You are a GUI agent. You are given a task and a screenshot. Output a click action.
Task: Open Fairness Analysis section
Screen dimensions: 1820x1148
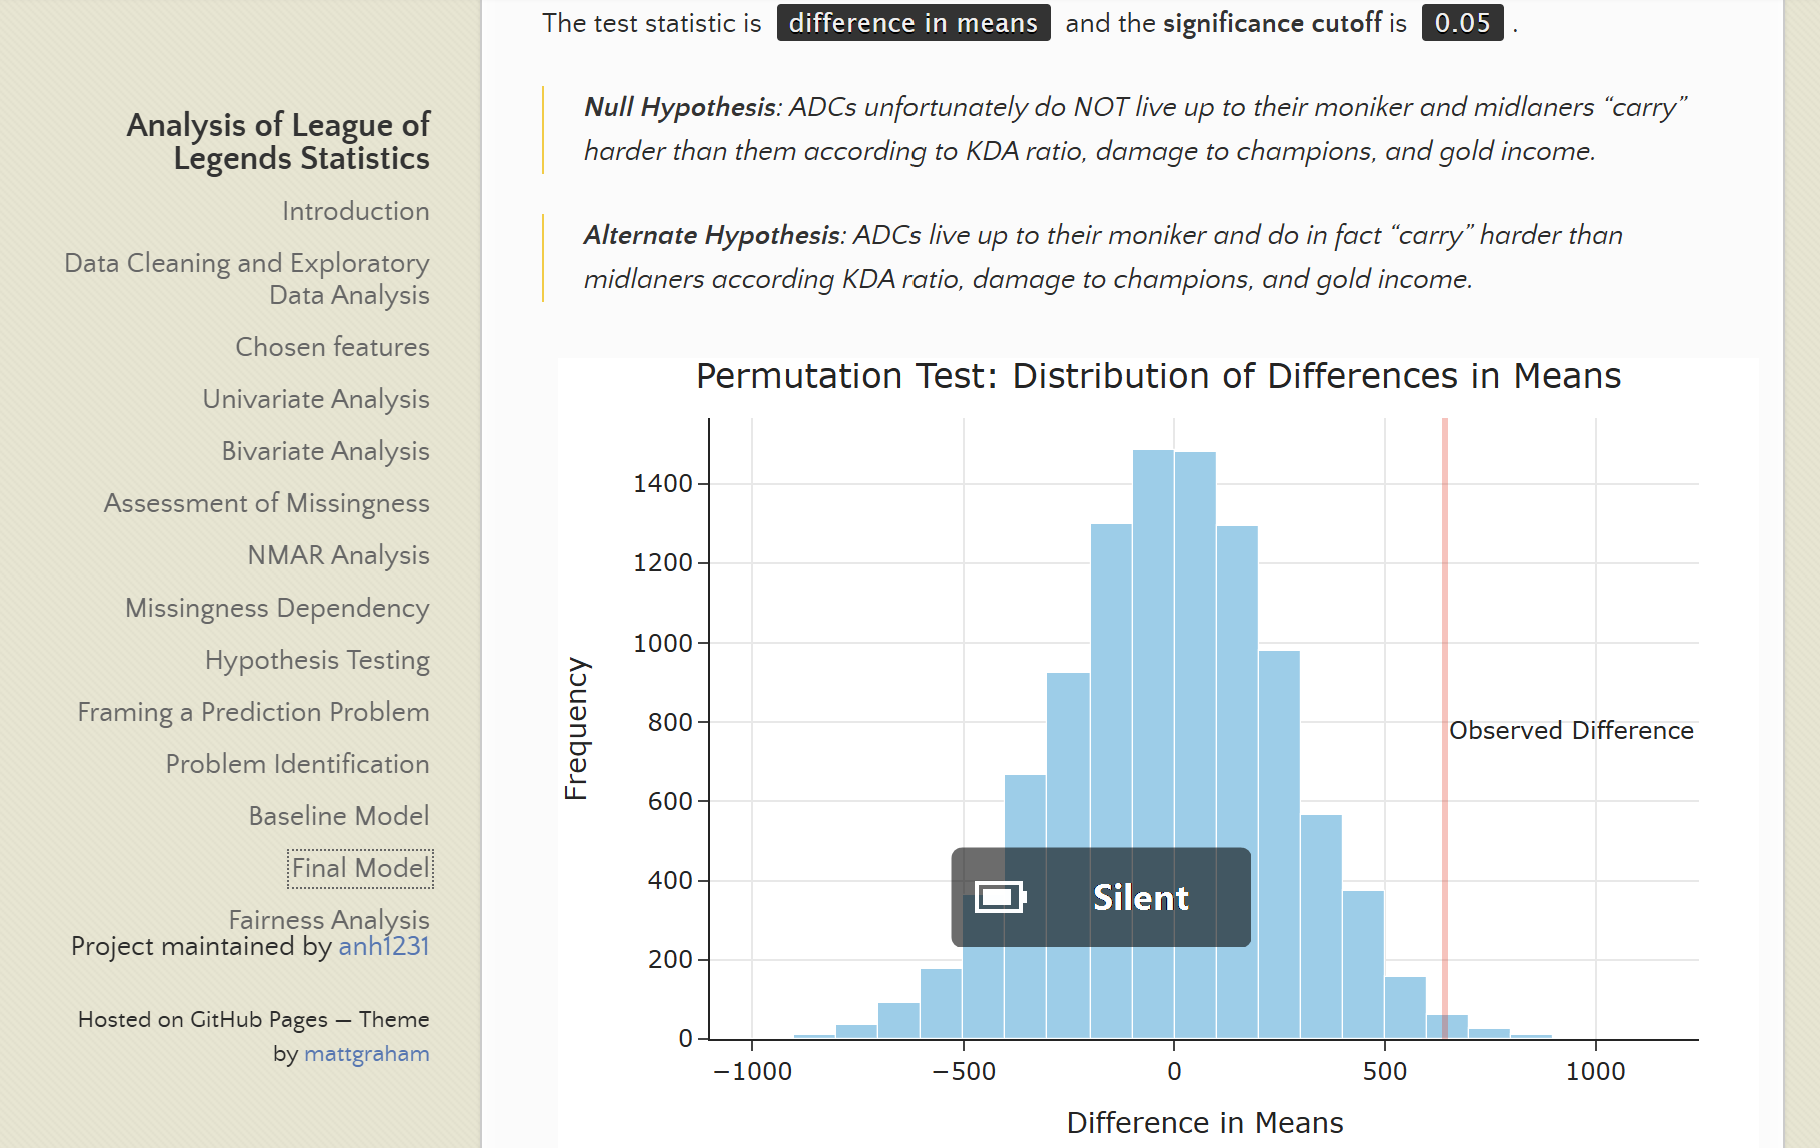[x=329, y=919]
